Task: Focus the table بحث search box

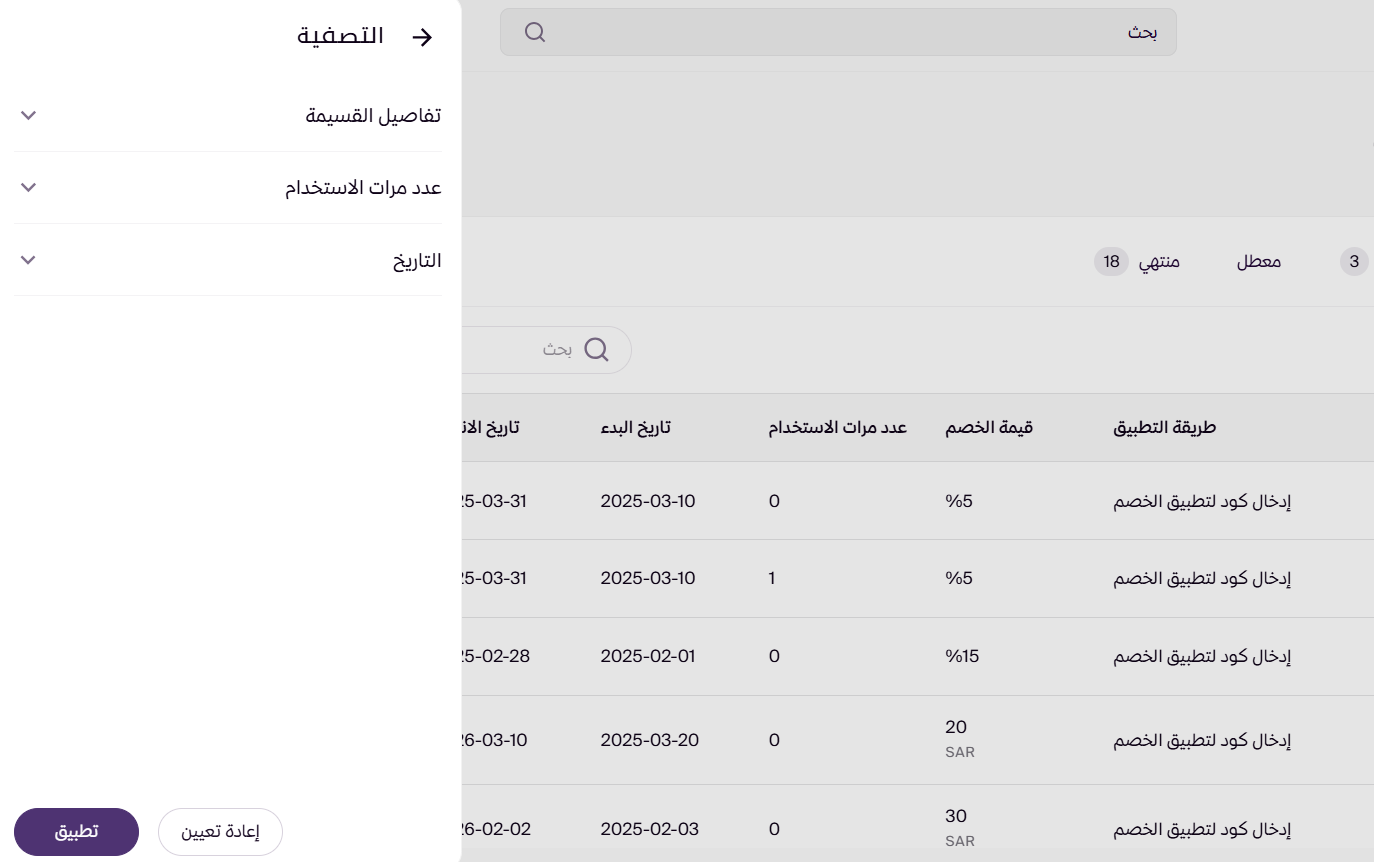Action: [x=546, y=350]
